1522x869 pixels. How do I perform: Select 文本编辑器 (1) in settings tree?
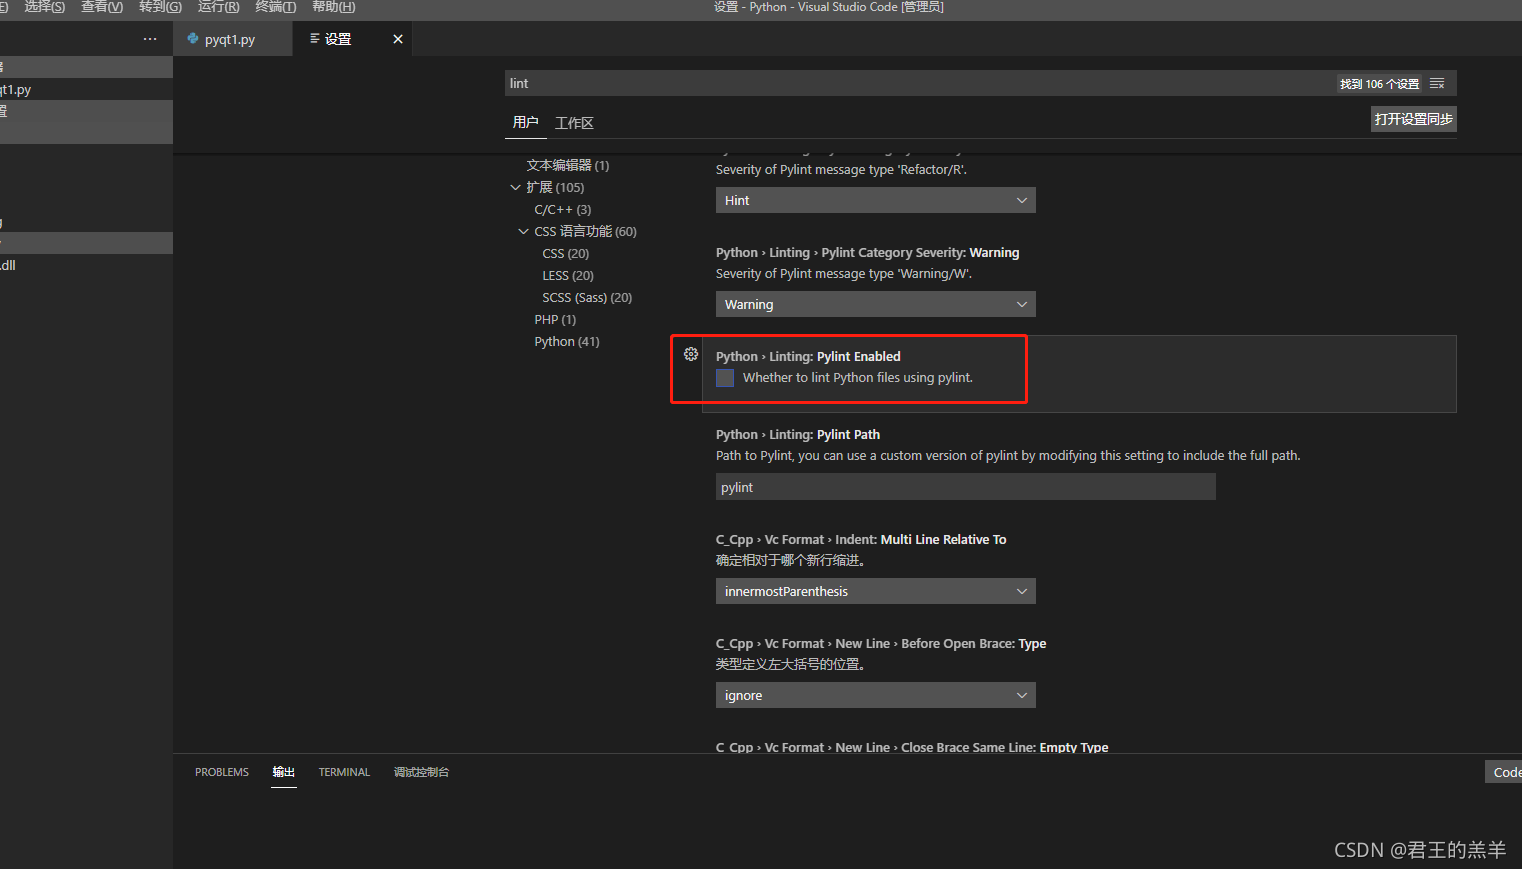[x=567, y=165]
